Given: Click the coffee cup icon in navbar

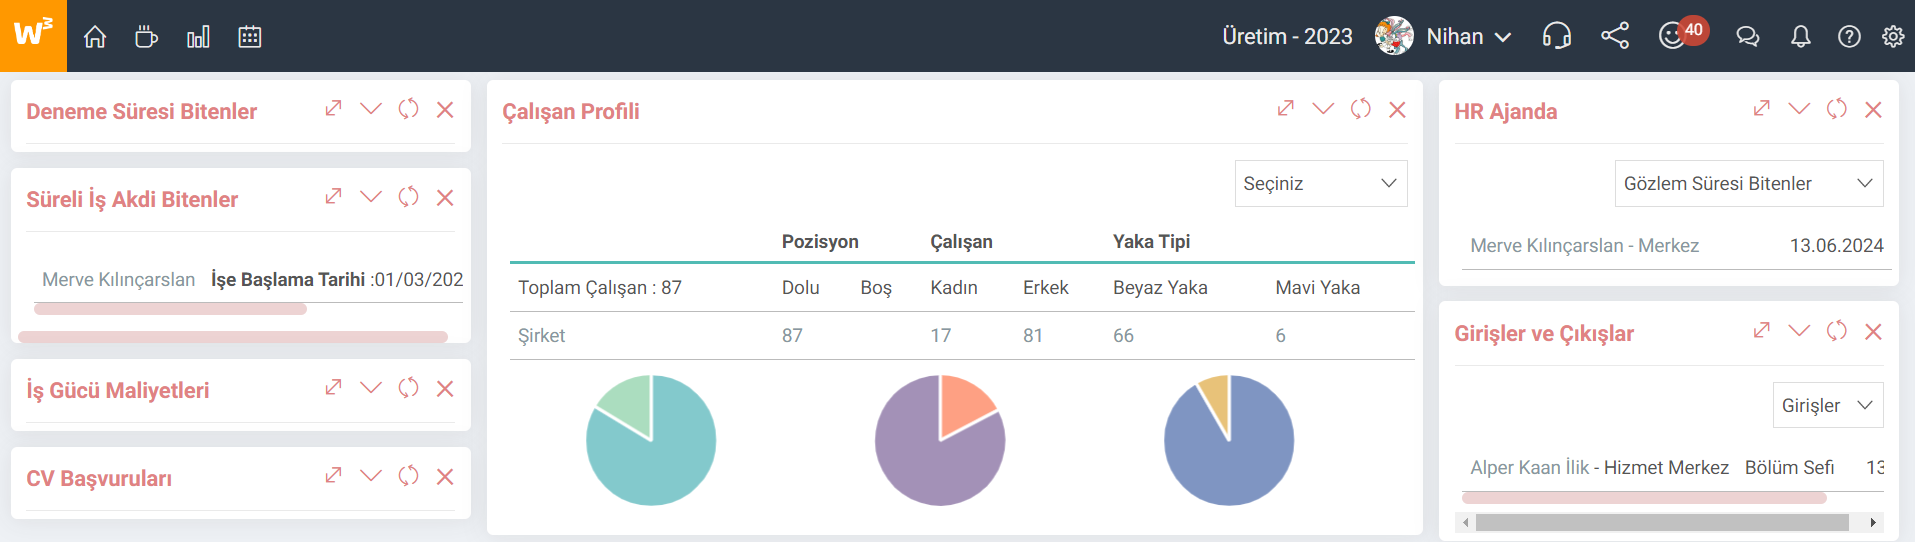Looking at the screenshot, I should 146,37.
